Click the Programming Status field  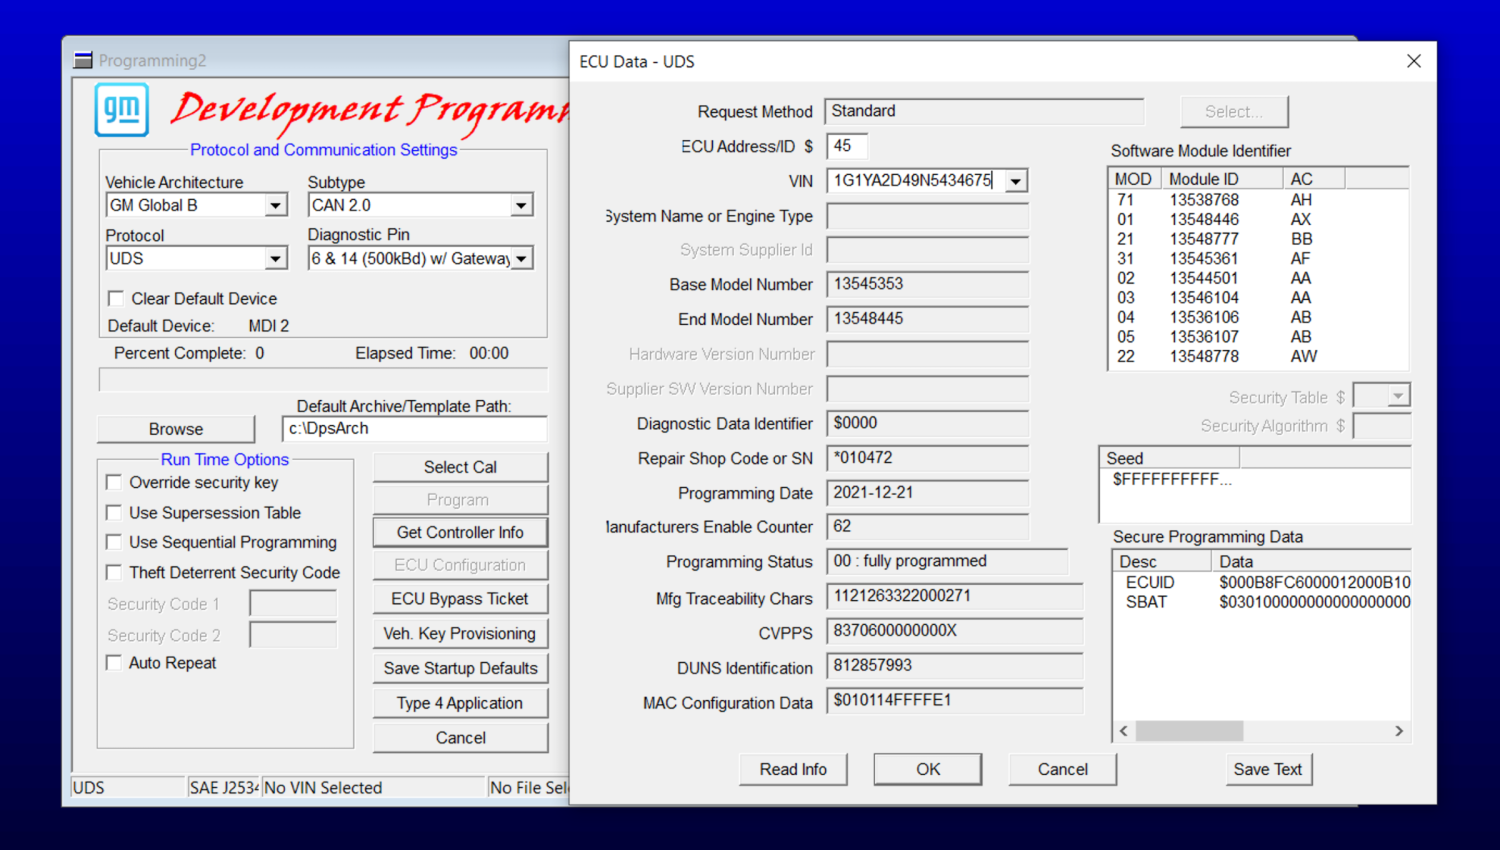947,562
